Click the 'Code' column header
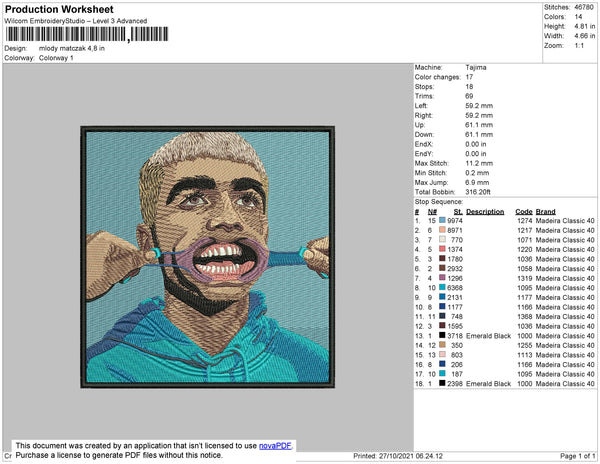Viewport: 600px width, 464px height. click(x=524, y=212)
